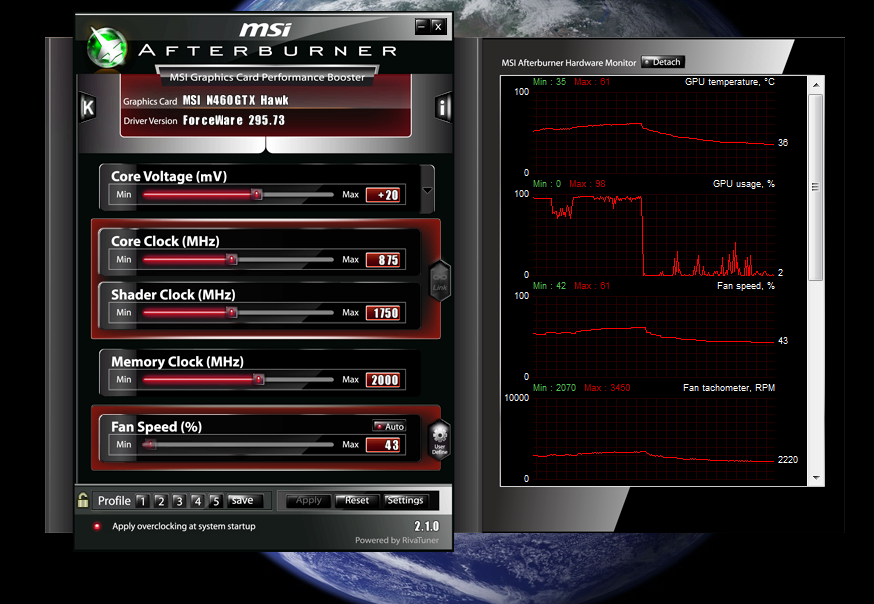Toggle the clock Link icon

[439, 280]
